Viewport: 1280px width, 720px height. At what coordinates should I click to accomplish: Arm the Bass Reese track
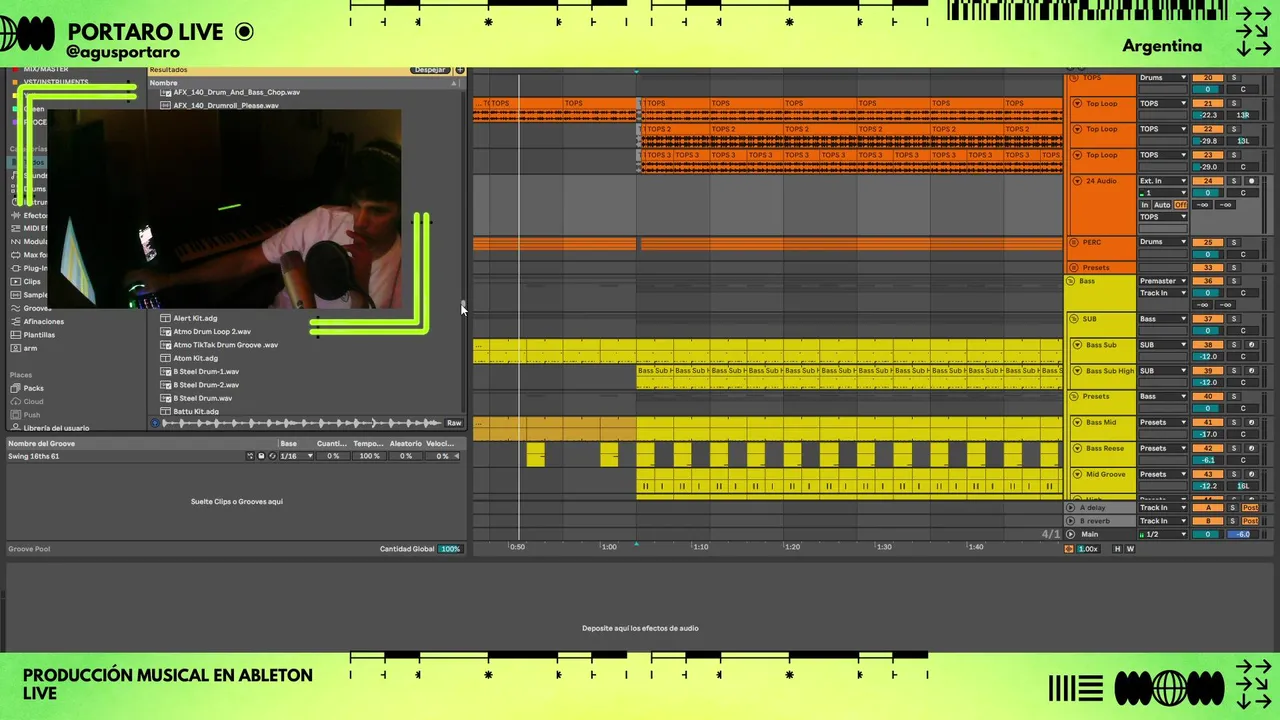(1251, 449)
